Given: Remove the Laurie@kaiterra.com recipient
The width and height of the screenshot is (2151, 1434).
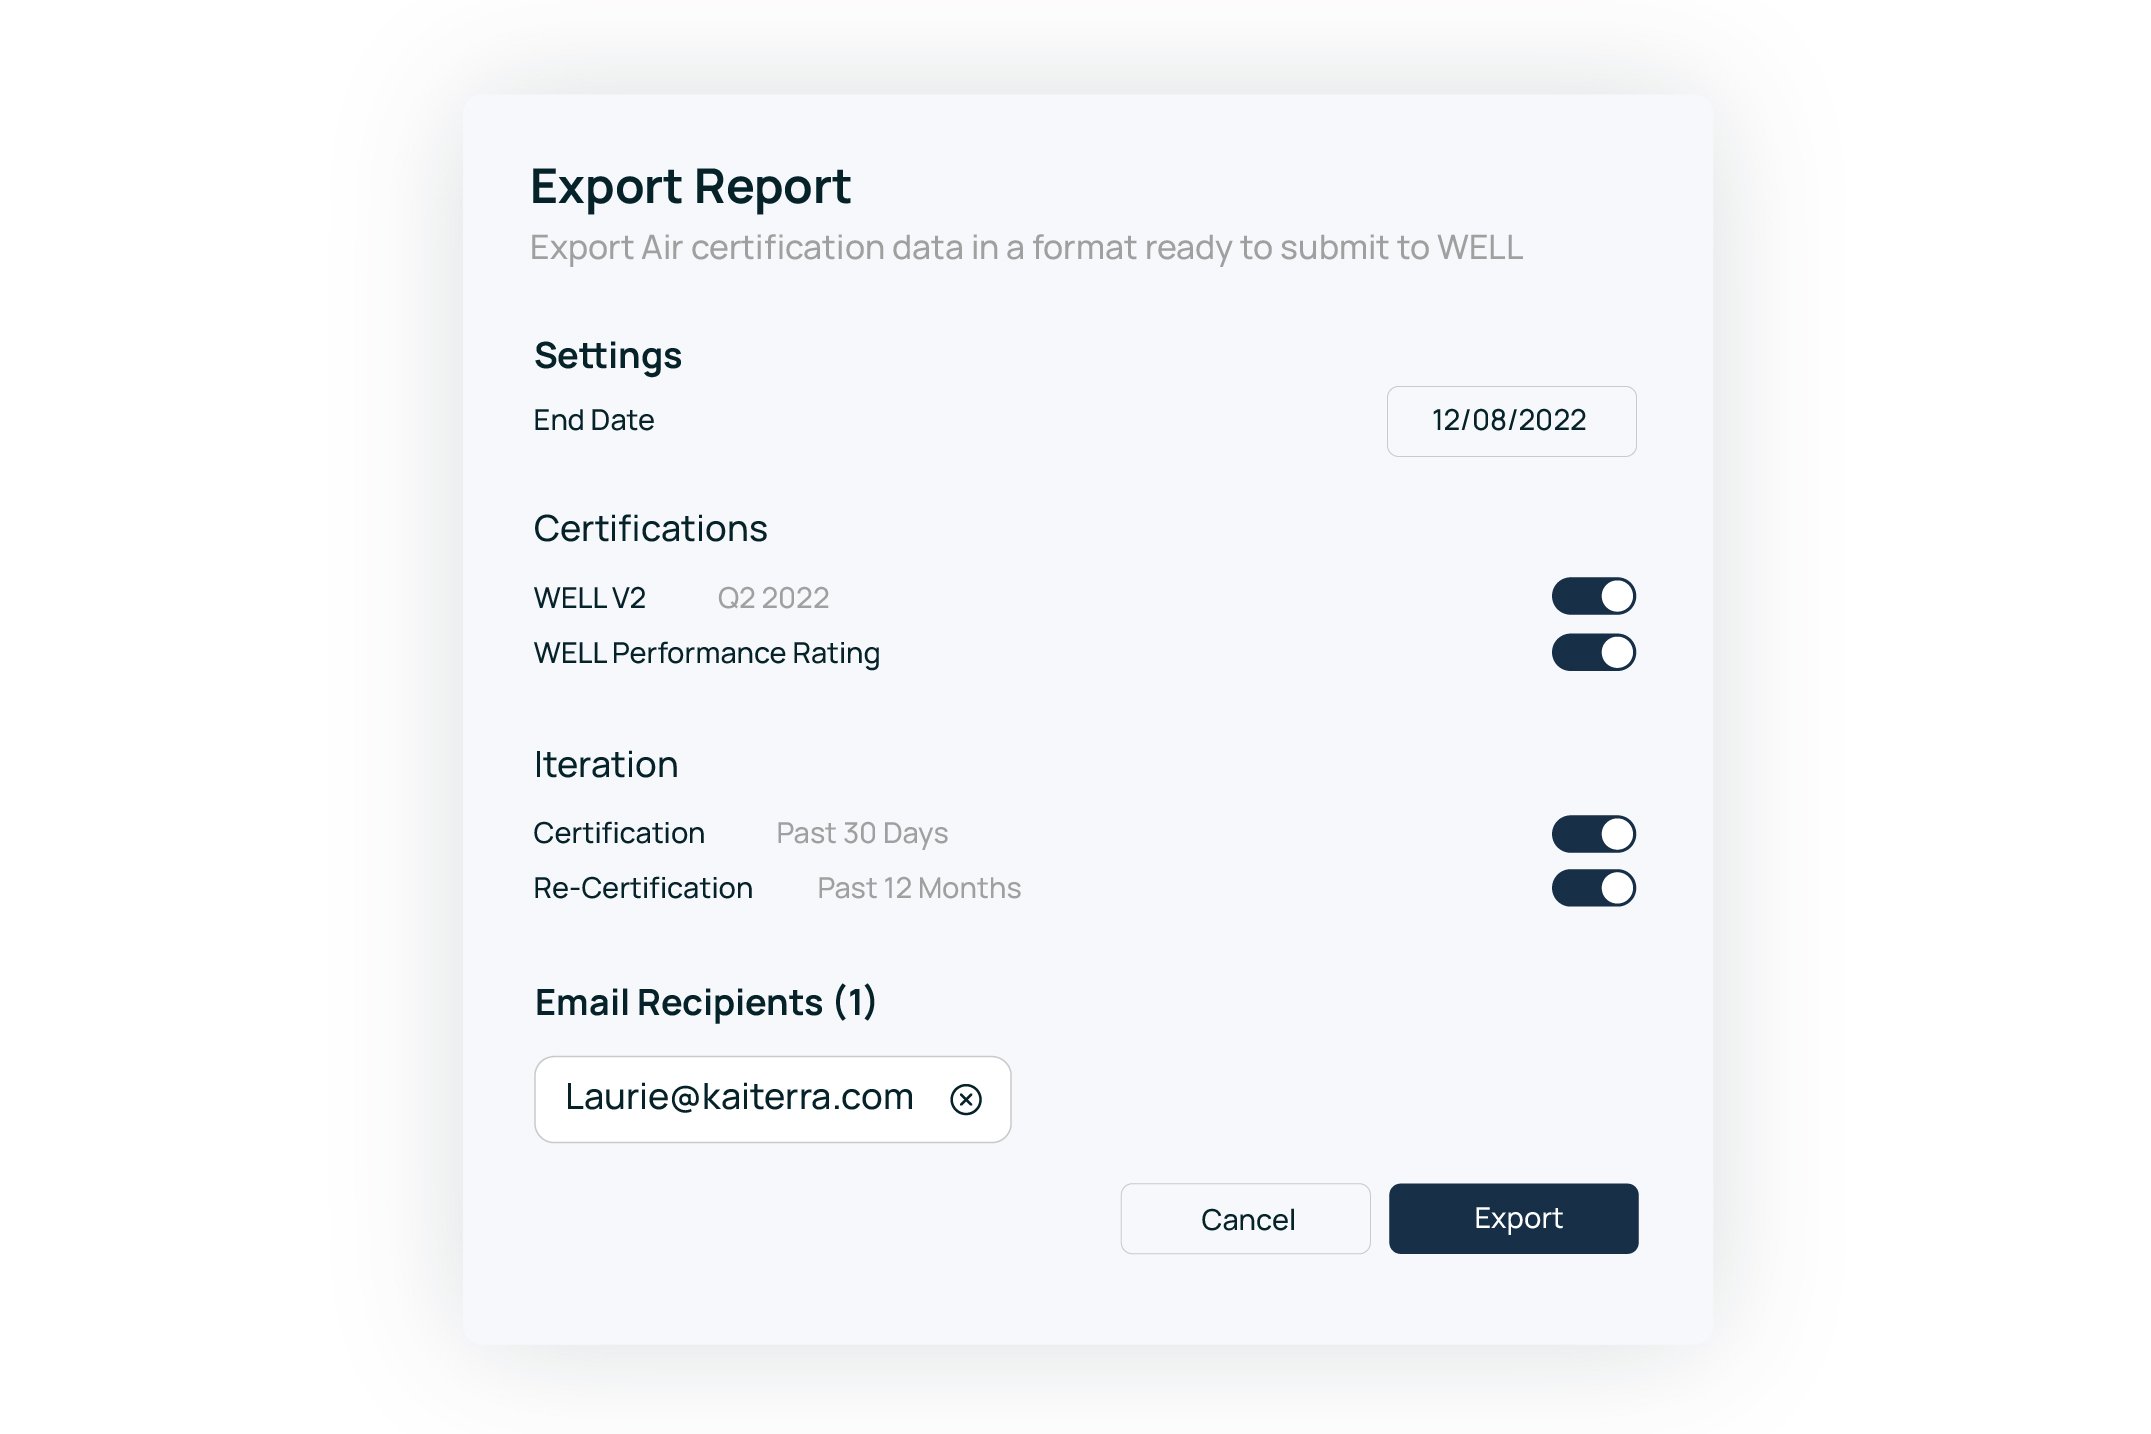Looking at the screenshot, I should pos(965,1099).
